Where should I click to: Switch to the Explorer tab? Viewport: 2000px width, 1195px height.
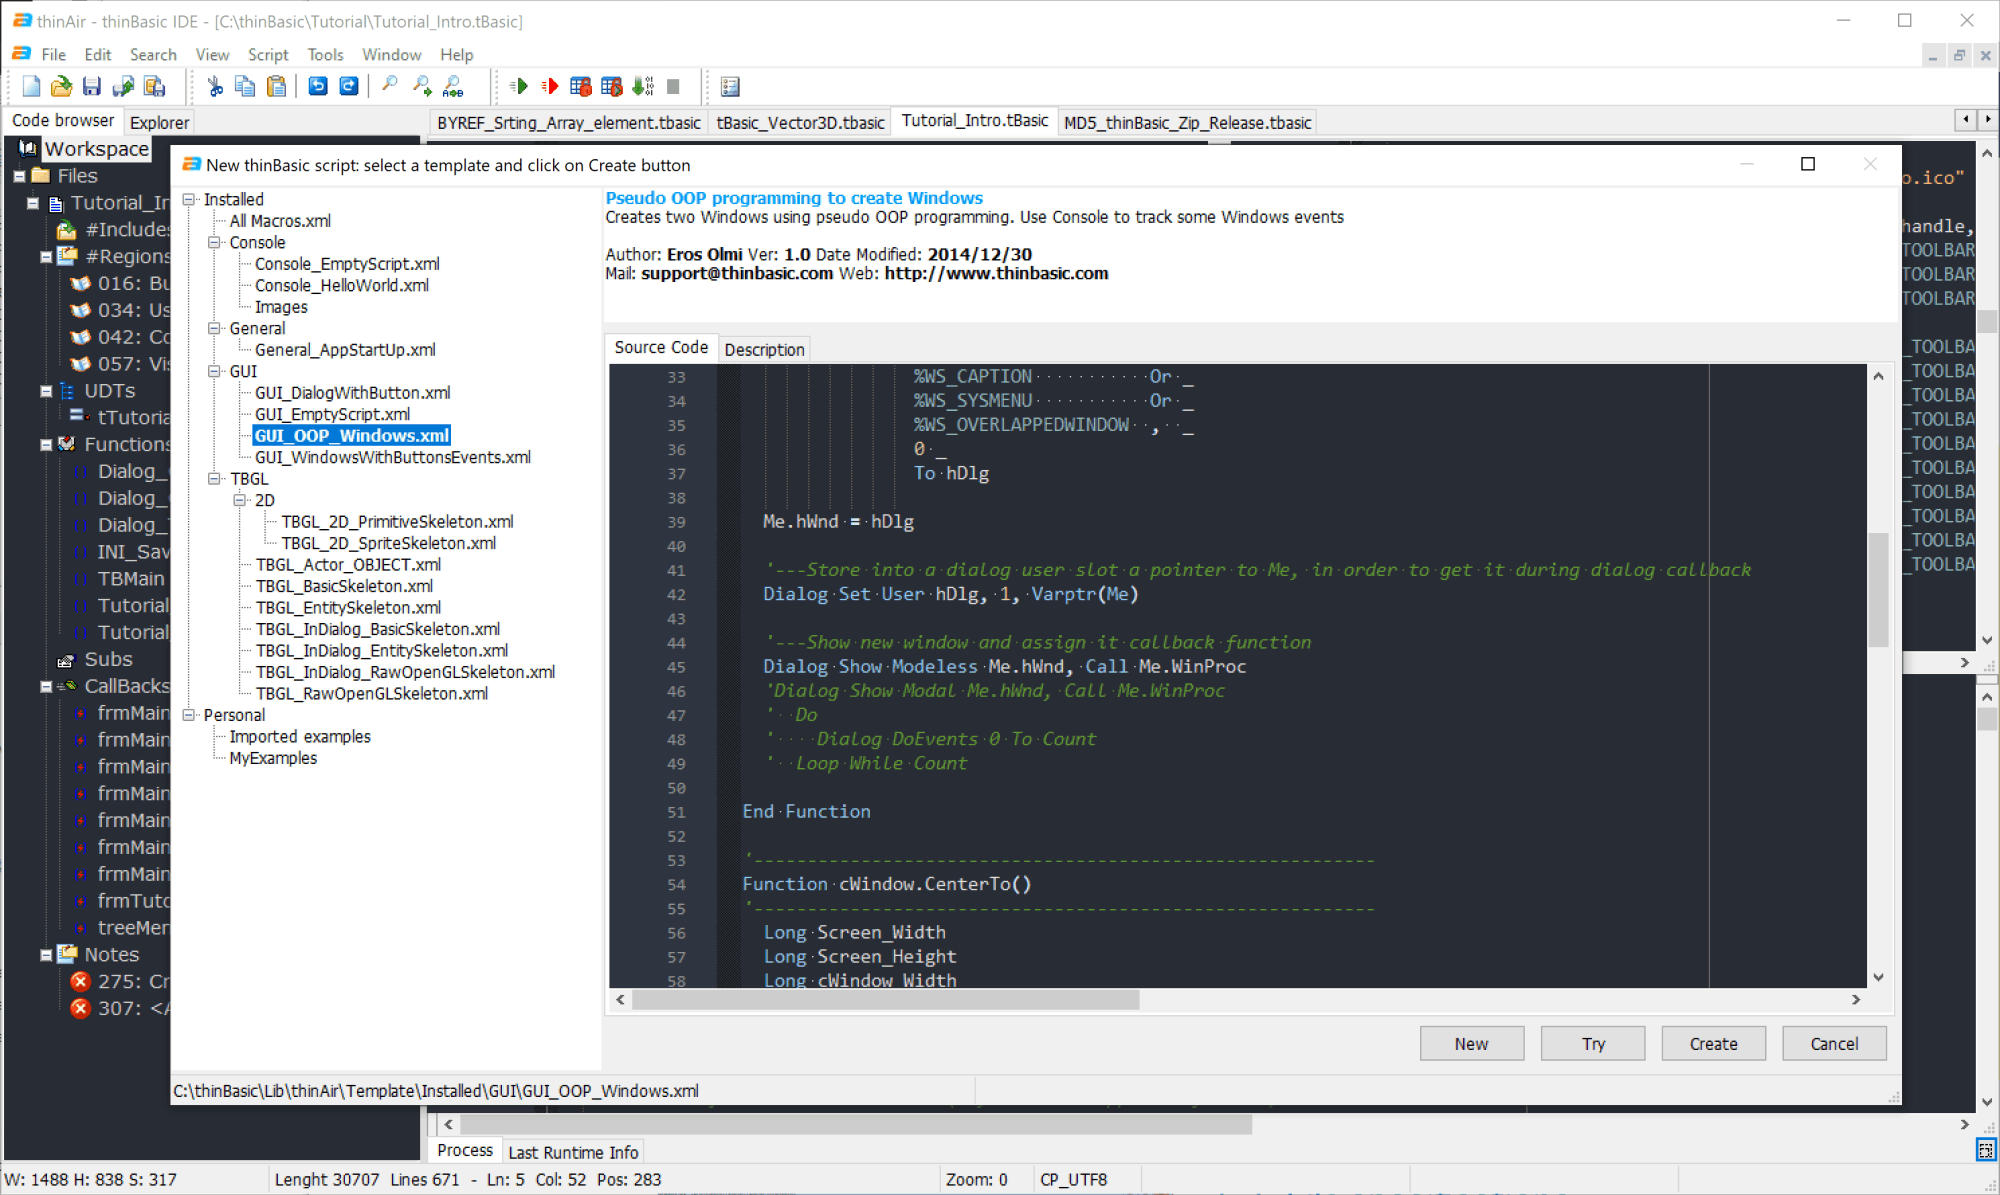pyautogui.click(x=159, y=122)
